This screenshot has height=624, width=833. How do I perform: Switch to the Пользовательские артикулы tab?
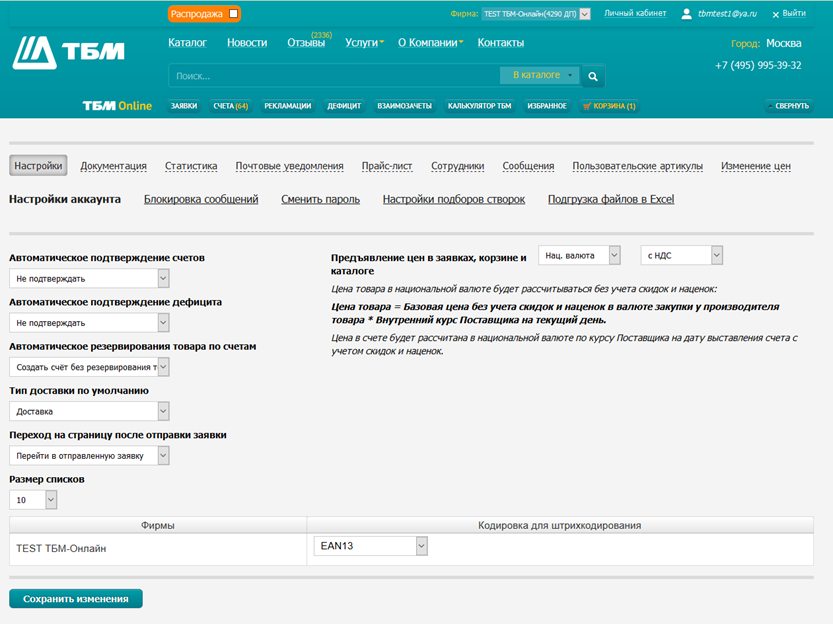coord(638,166)
